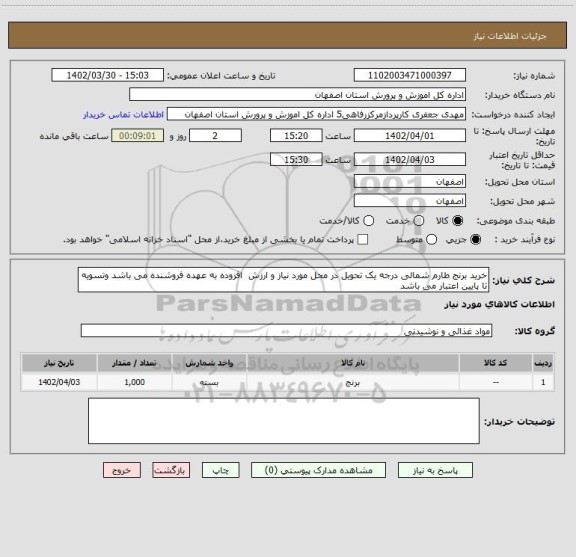Click the برنج item name cell
The width and height of the screenshot is (576, 557).
coord(353,382)
